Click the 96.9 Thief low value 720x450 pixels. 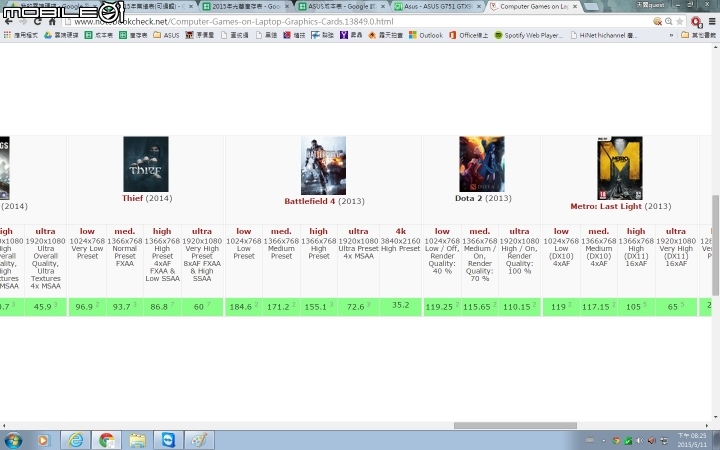click(x=87, y=307)
